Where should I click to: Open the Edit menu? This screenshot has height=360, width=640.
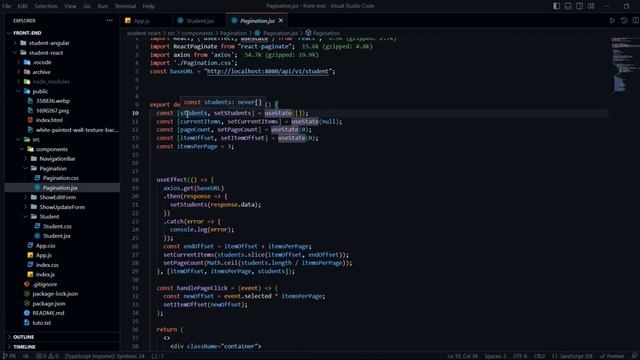22,6
